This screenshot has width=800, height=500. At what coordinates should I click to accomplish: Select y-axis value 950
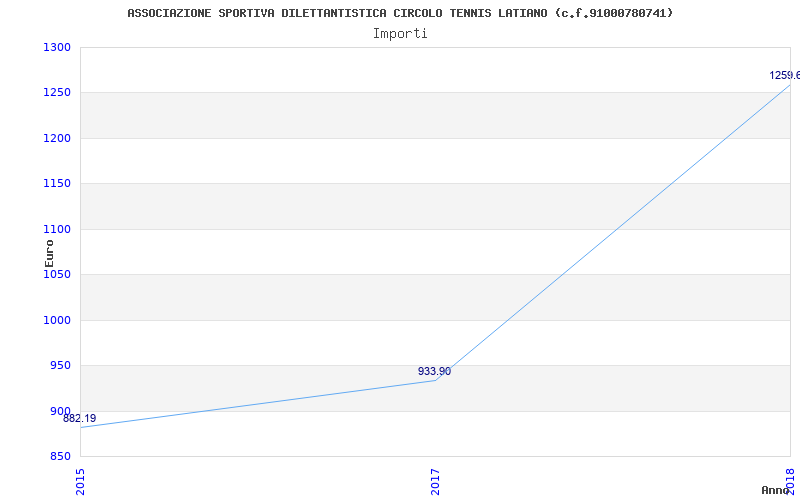click(x=60, y=365)
